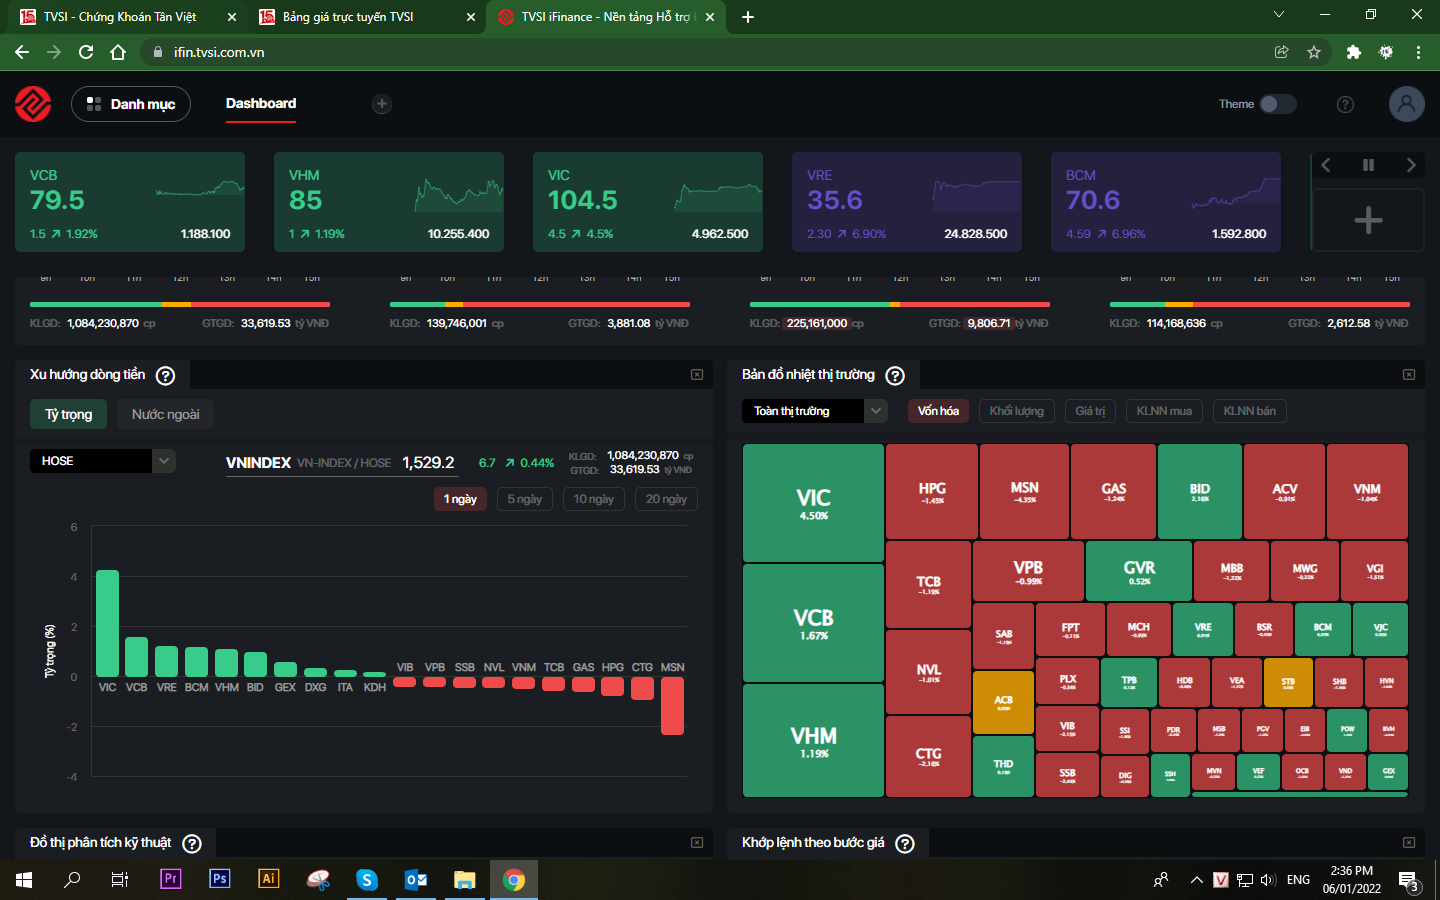Open the Danh mục menu button
1440x900 pixels.
pyautogui.click(x=131, y=104)
